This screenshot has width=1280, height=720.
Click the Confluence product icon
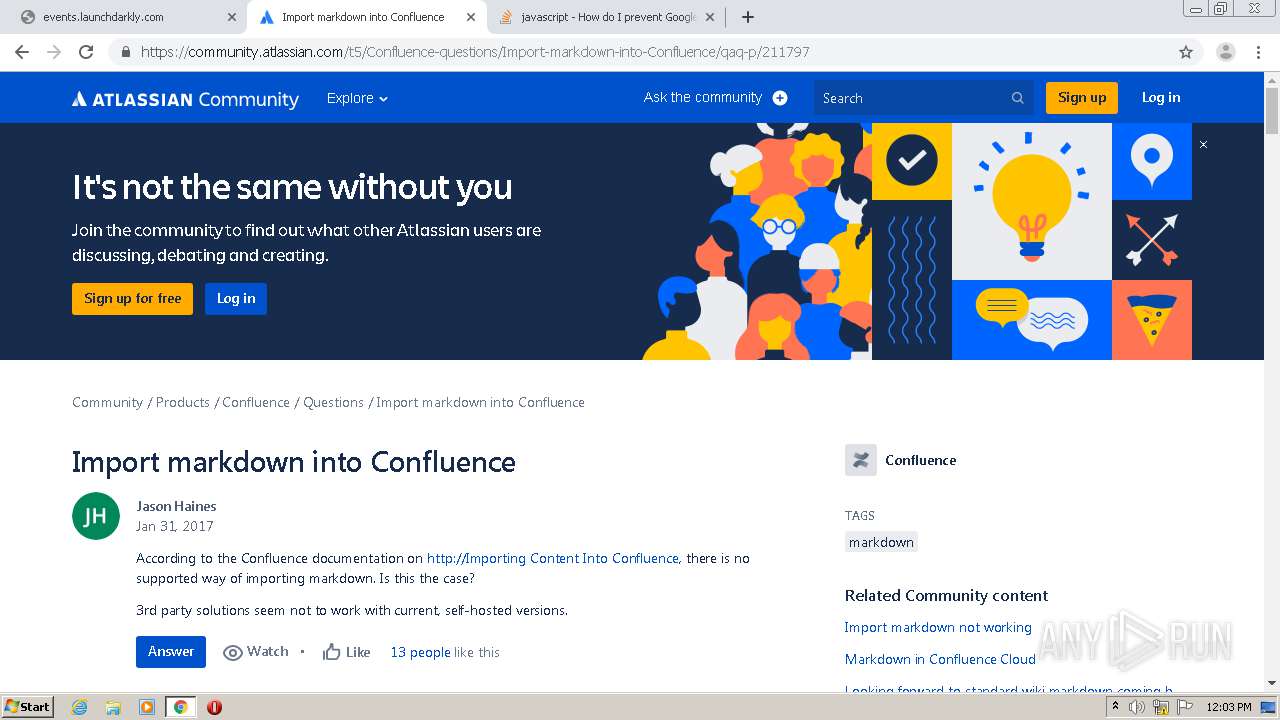[861, 460]
